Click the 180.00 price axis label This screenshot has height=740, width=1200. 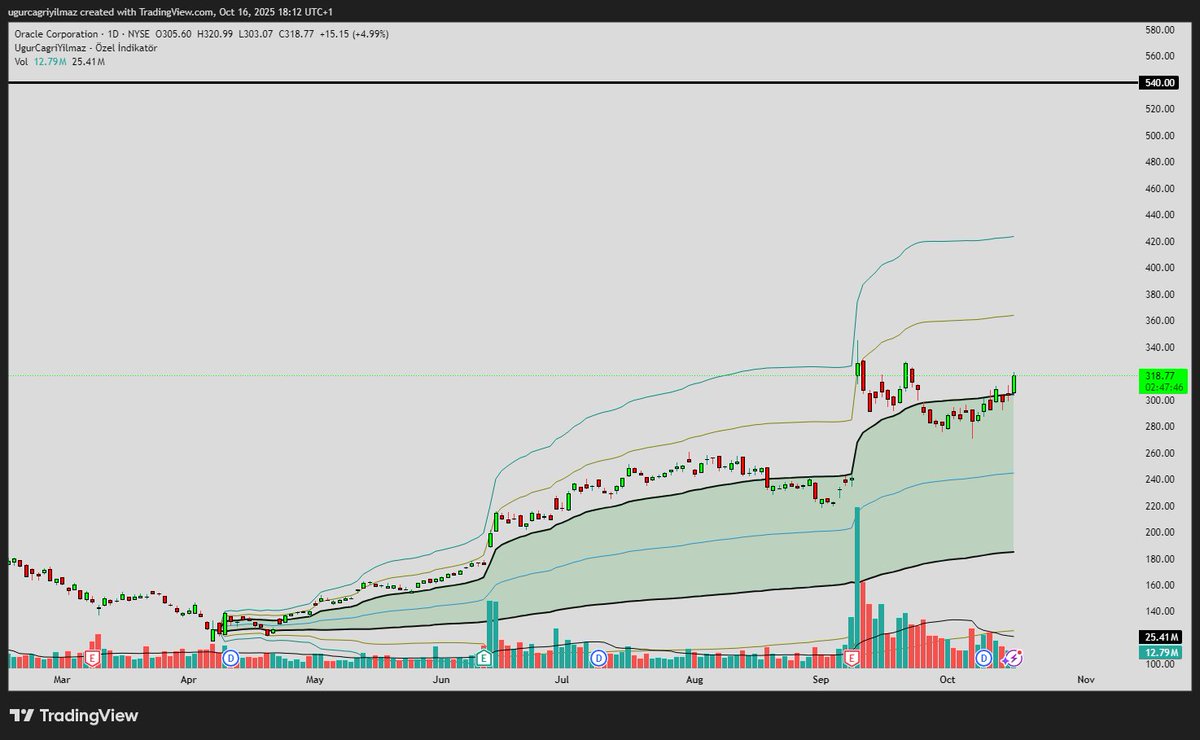1159,559
